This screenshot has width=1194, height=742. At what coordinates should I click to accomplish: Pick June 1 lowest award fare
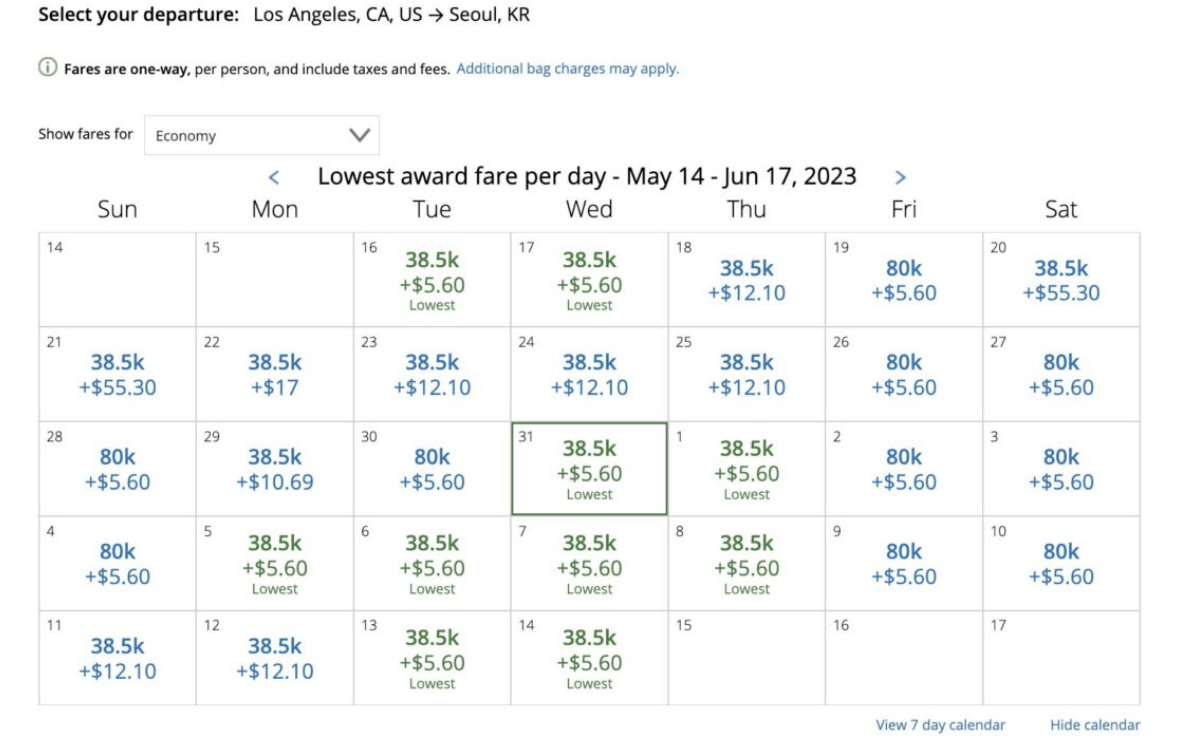[x=746, y=468]
